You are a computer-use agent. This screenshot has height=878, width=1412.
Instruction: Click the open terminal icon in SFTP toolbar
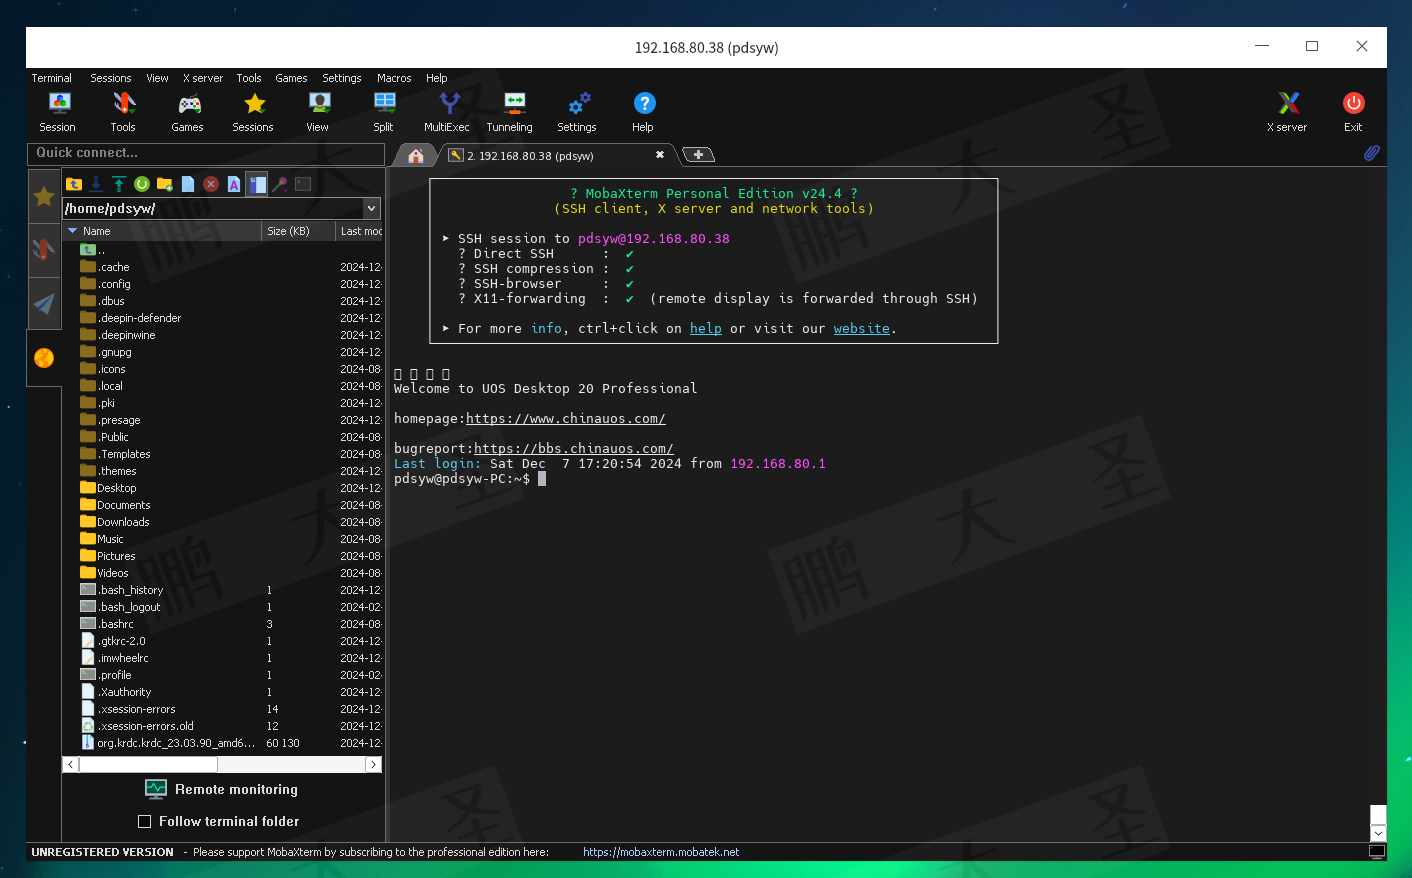click(303, 184)
